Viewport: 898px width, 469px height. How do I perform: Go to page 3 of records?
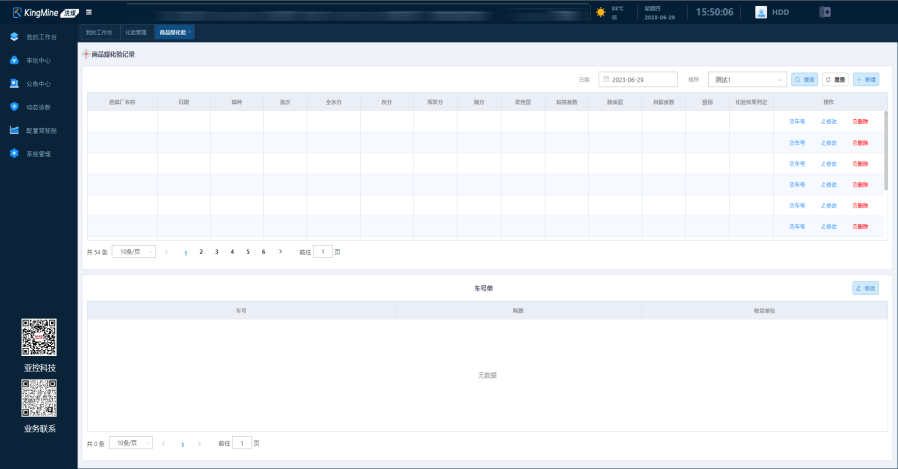pyautogui.click(x=216, y=252)
